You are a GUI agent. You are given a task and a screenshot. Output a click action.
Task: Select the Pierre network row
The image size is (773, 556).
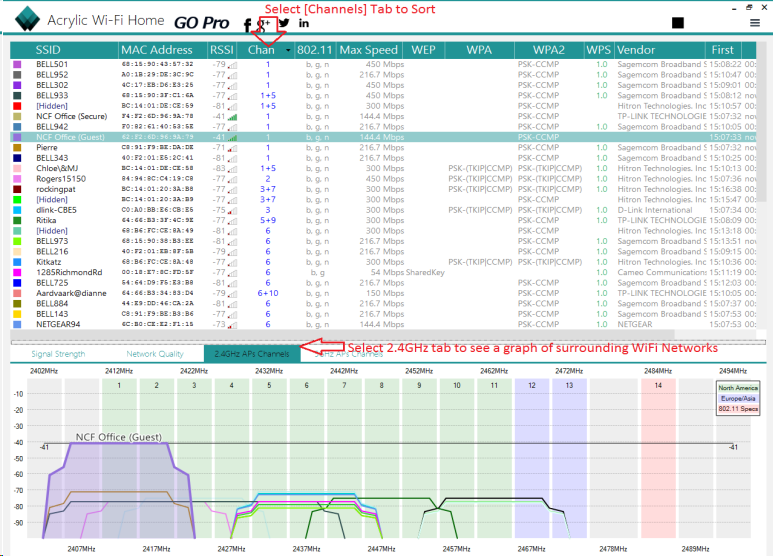pos(383,147)
